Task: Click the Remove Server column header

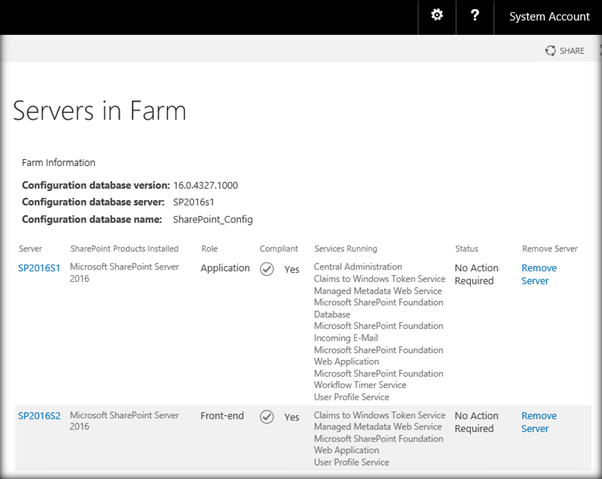Action: (550, 248)
